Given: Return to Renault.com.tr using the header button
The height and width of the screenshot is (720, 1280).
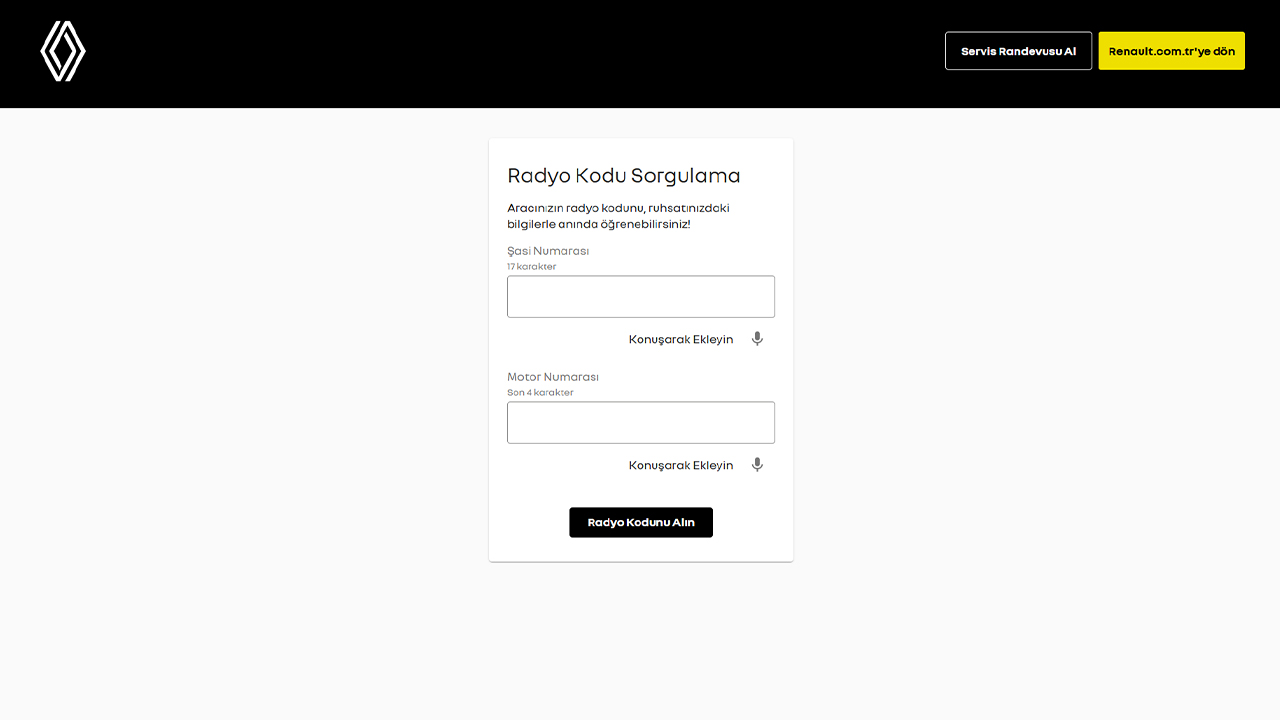Looking at the screenshot, I should coord(1171,50).
